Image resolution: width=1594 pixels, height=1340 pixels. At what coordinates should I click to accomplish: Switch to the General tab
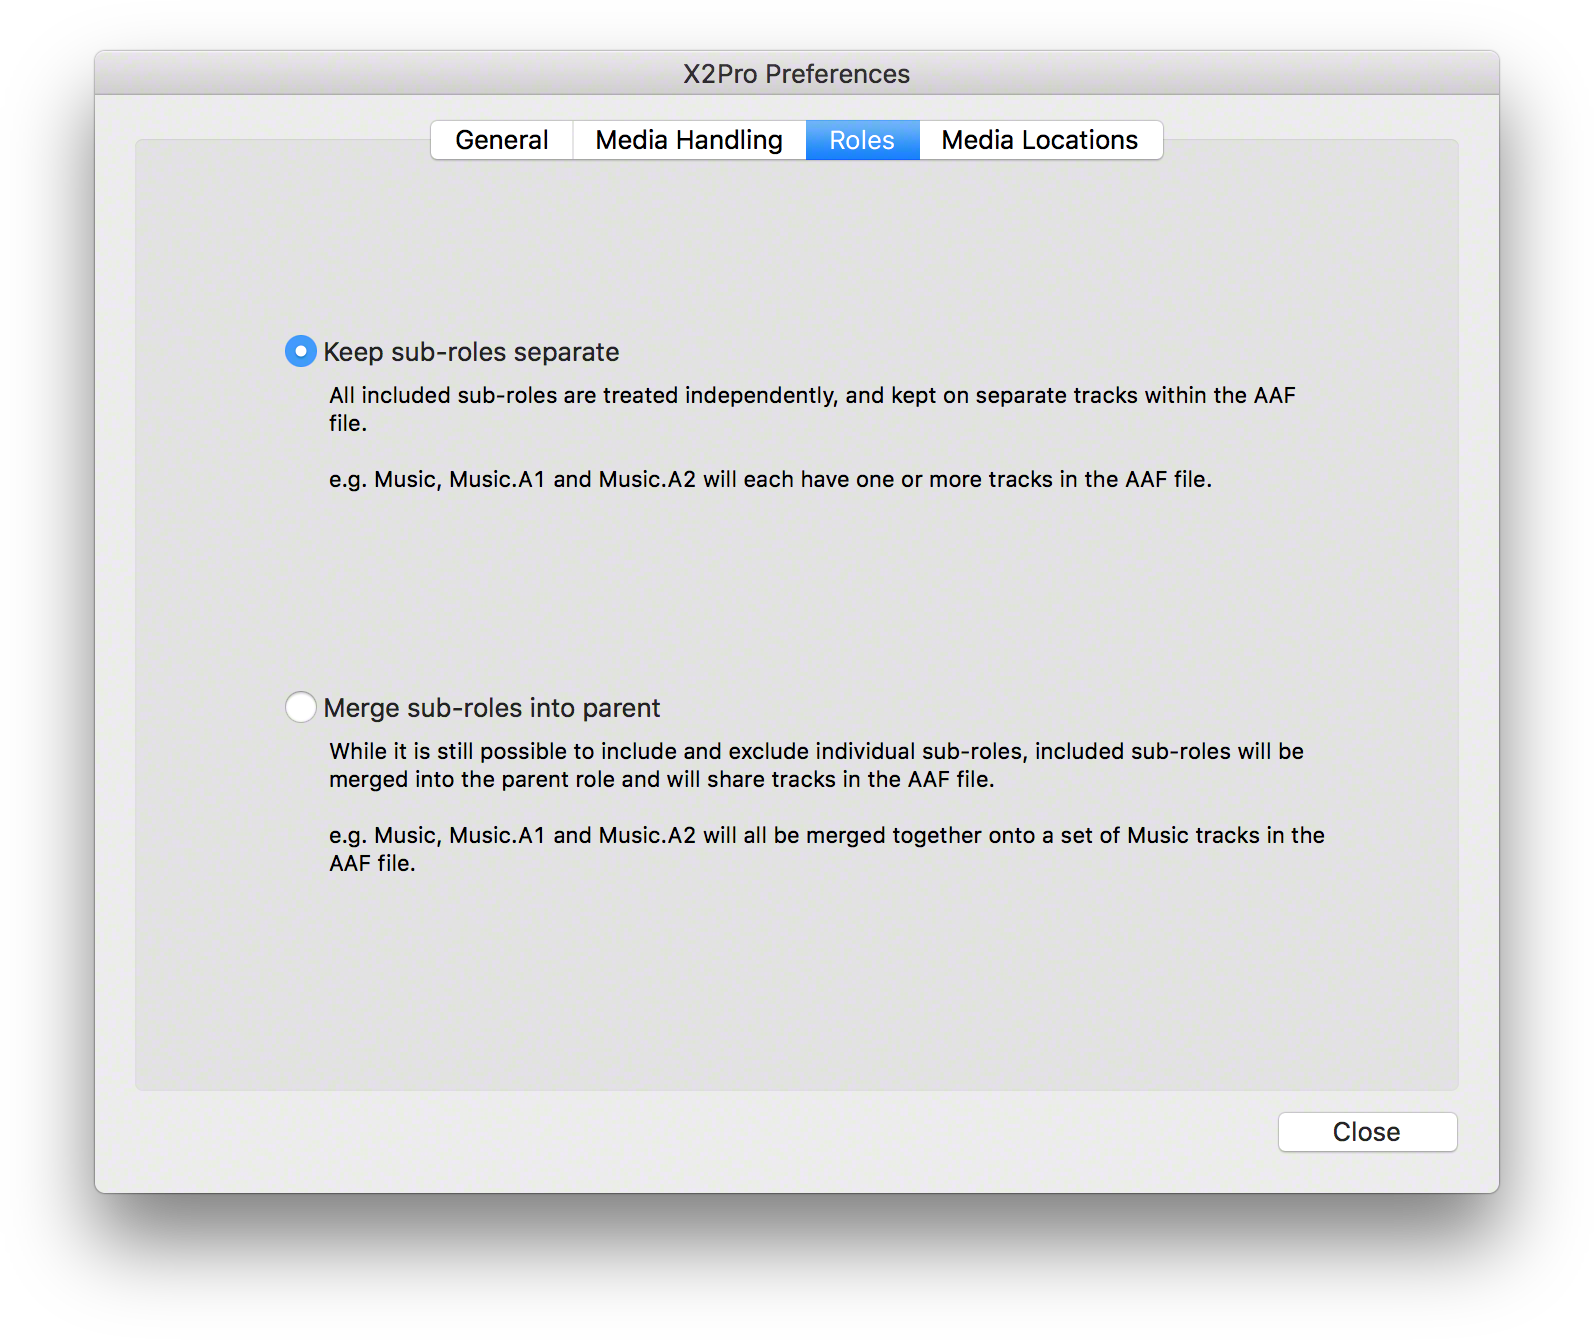click(x=502, y=140)
